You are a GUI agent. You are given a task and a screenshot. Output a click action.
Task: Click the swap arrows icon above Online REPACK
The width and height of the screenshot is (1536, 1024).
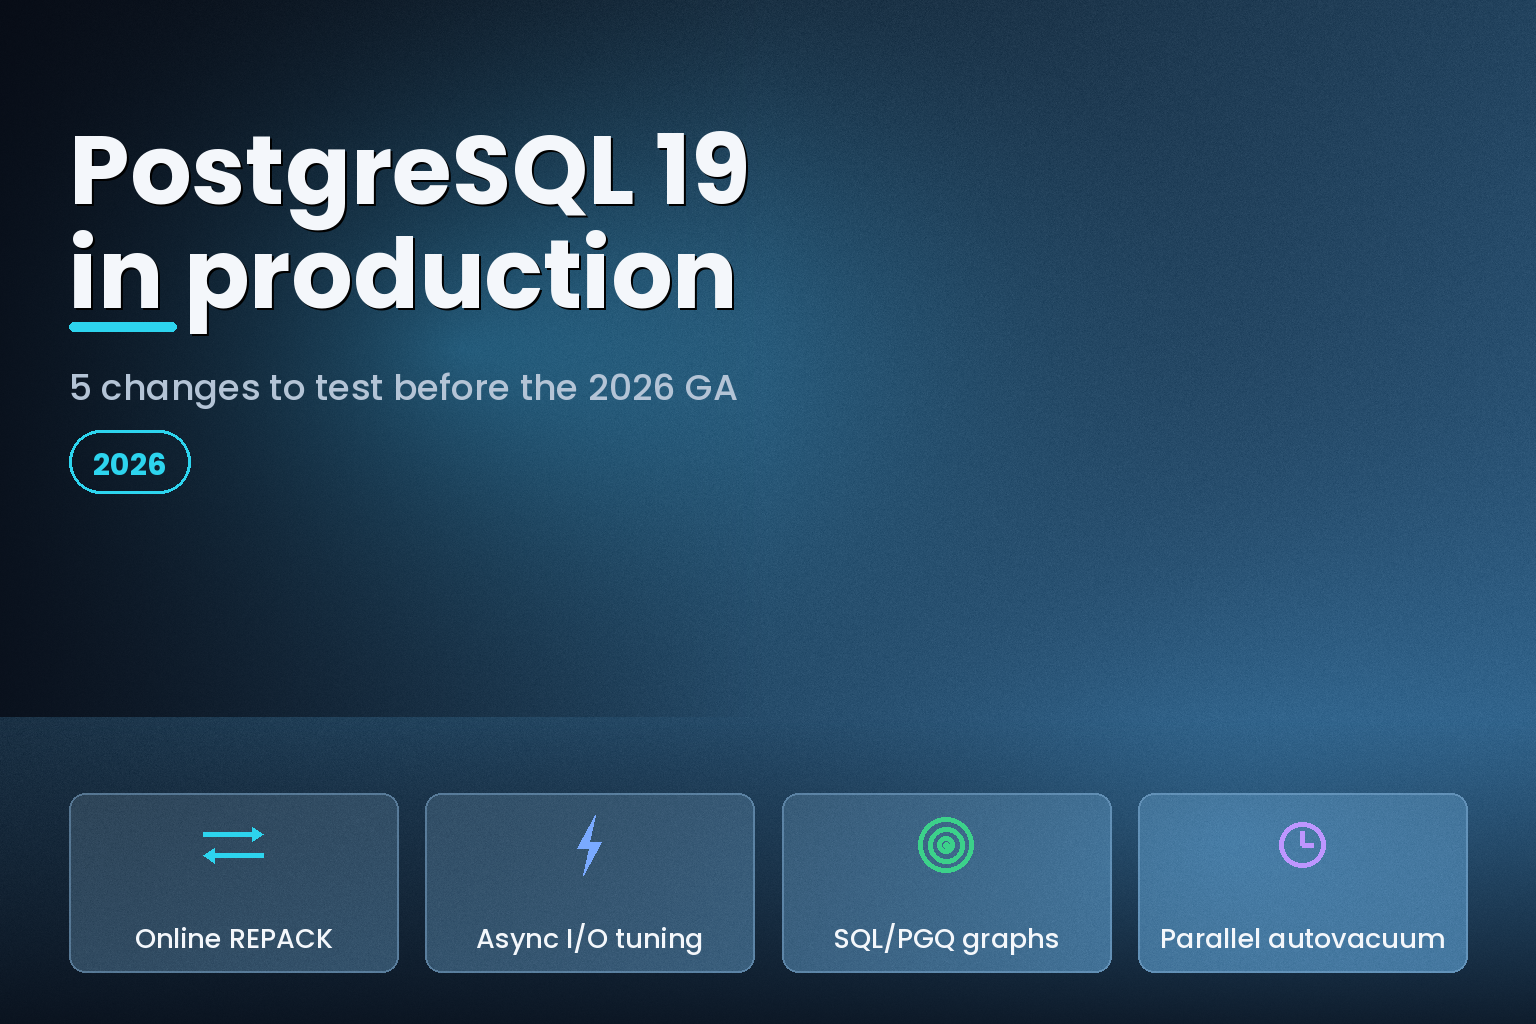pyautogui.click(x=233, y=845)
